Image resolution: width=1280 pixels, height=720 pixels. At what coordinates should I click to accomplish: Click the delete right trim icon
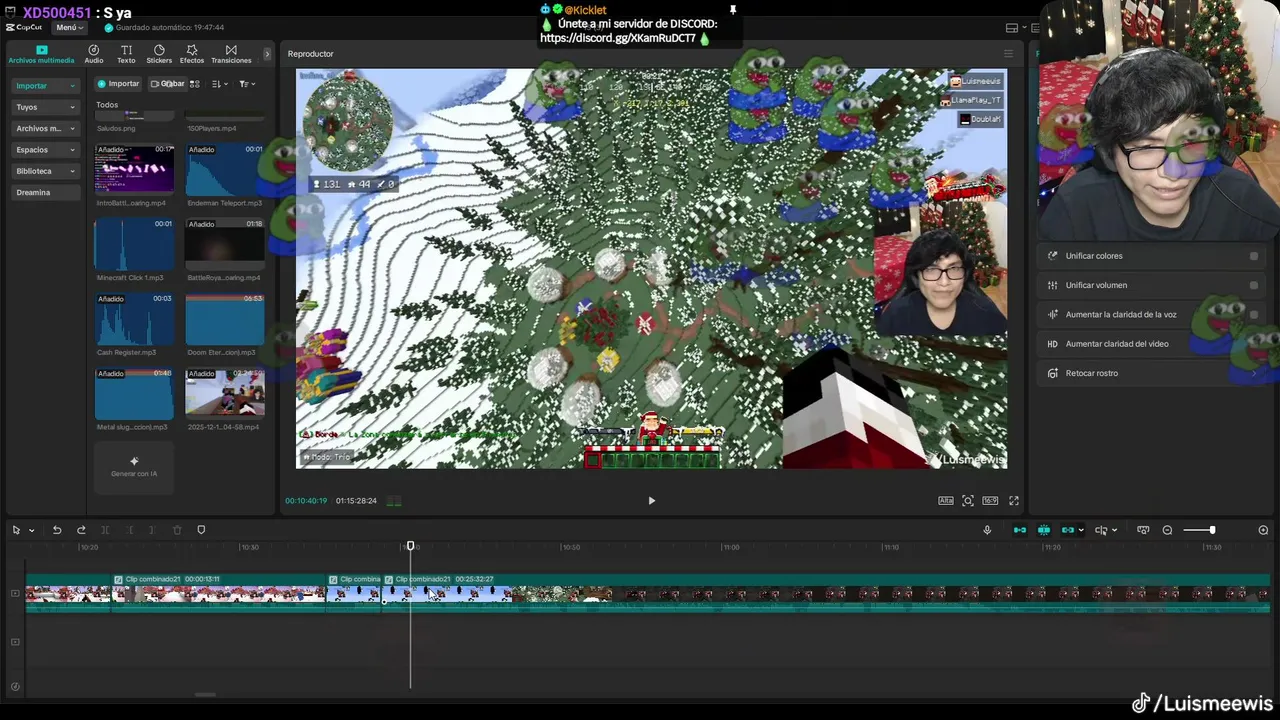point(153,530)
